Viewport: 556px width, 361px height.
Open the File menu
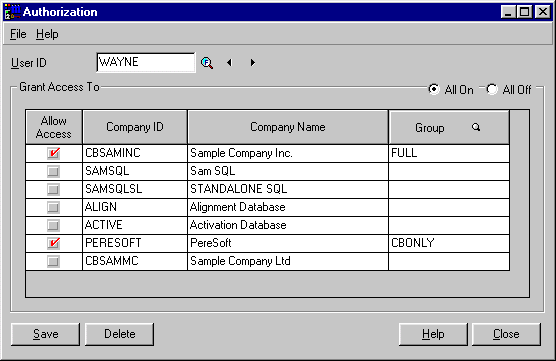click(18, 34)
